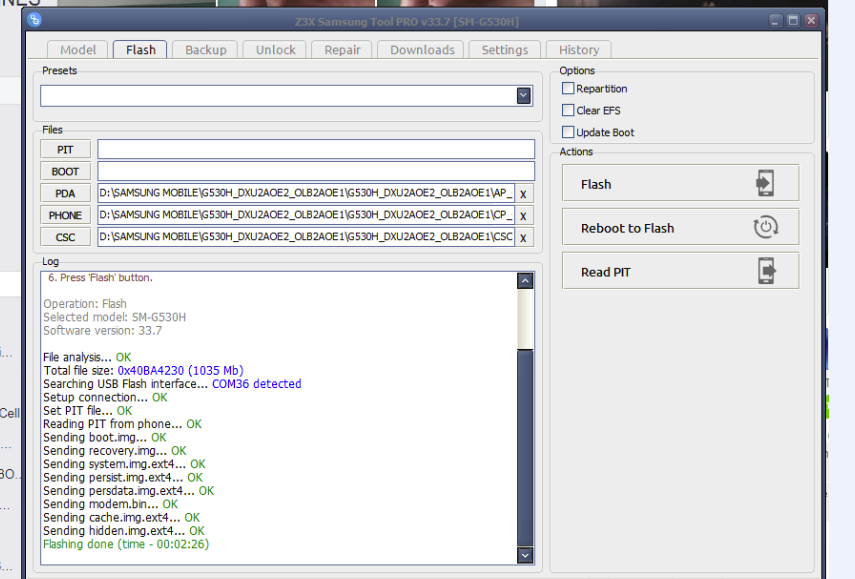Click the power-cycle icon on Reboot to Flash

pos(766,227)
